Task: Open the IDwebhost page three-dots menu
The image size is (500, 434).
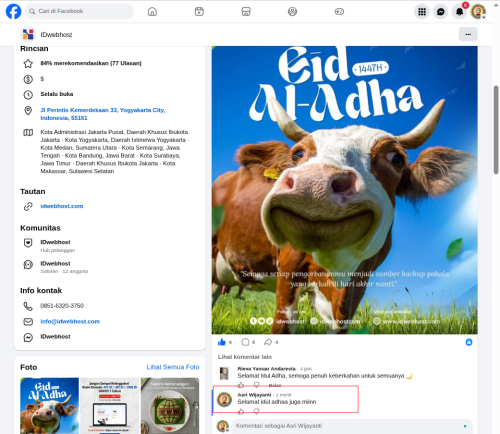Action: [x=468, y=34]
